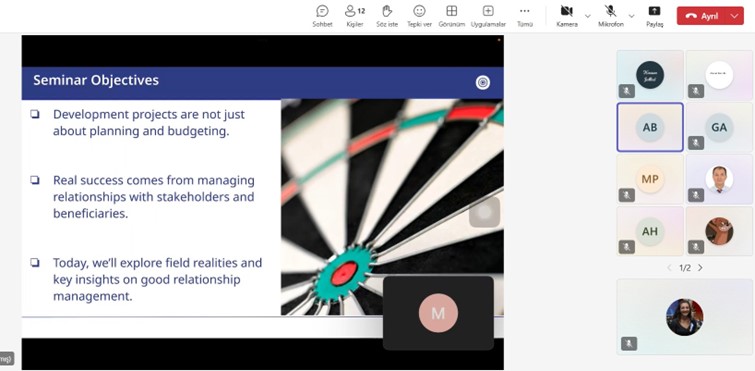Click the 1/2 page indicator
This screenshot has height=371, width=755.
(685, 268)
